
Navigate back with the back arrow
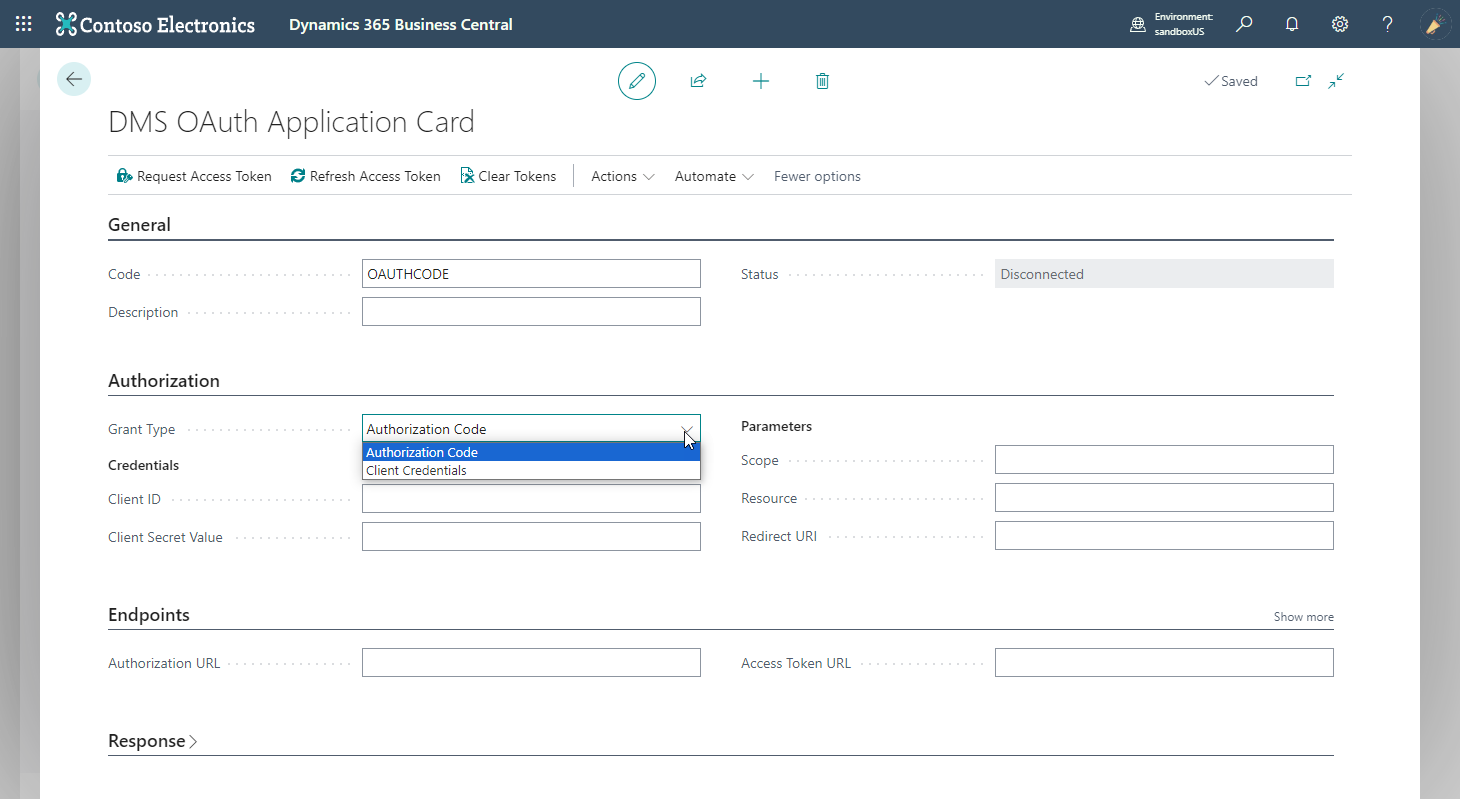point(73,78)
